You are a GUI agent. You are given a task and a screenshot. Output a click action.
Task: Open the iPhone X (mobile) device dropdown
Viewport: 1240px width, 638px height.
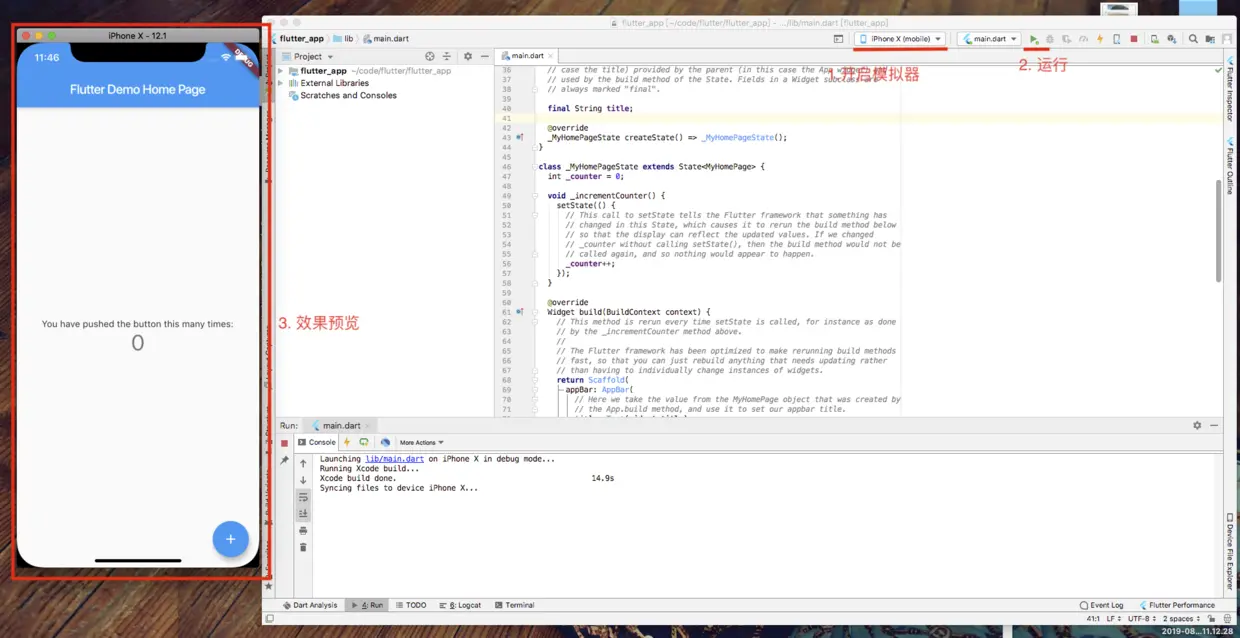(x=900, y=39)
